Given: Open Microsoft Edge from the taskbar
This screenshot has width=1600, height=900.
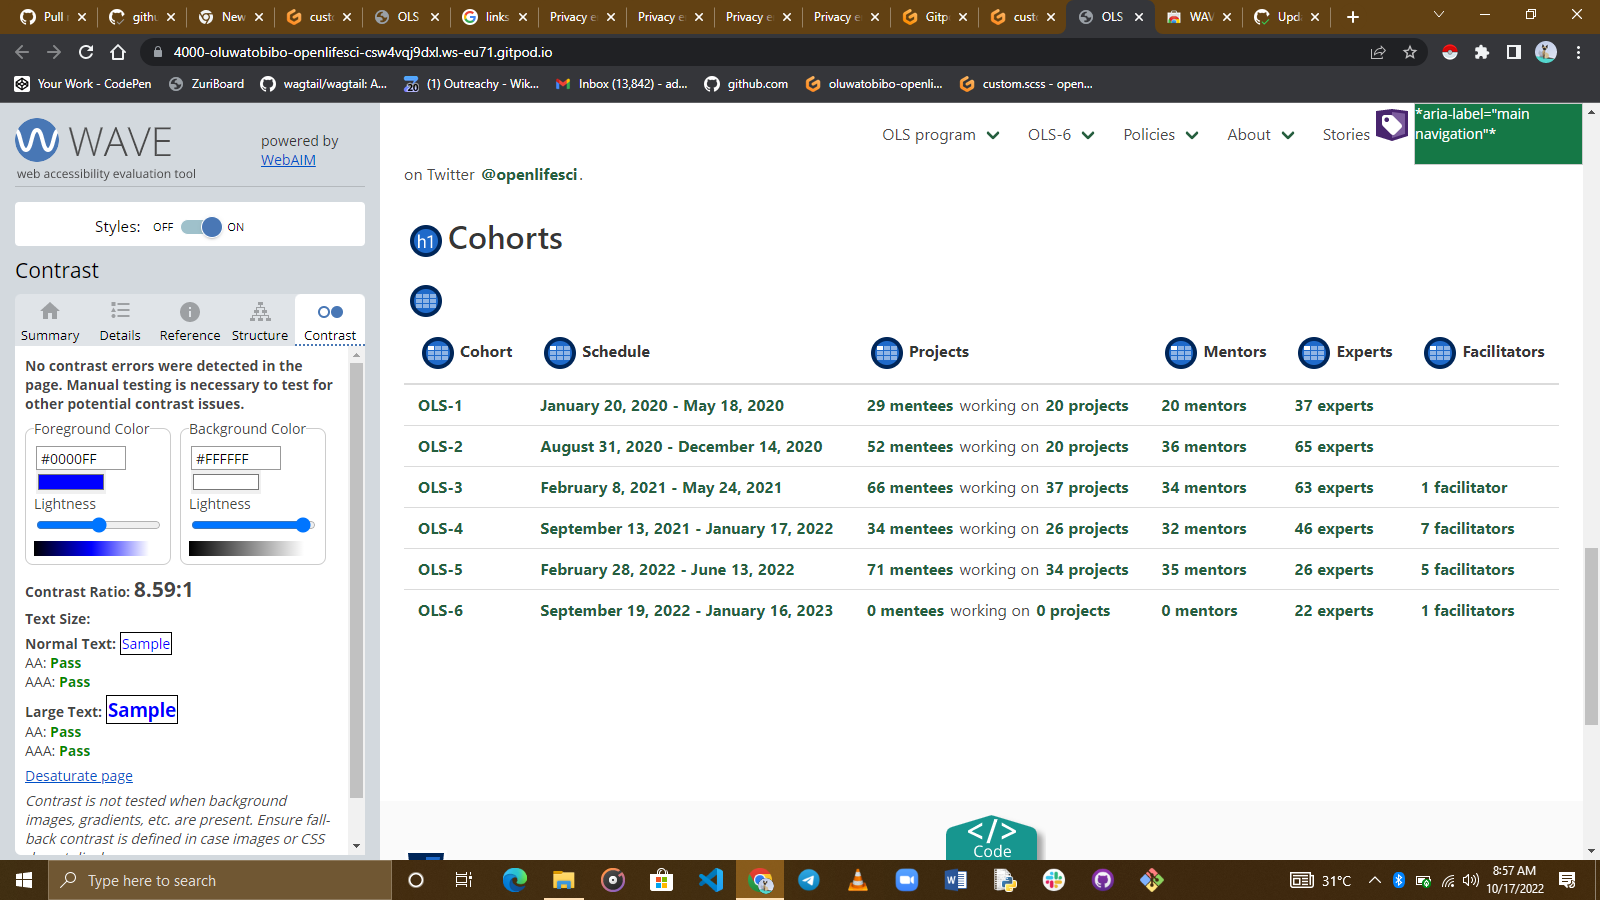Looking at the screenshot, I should tap(515, 880).
